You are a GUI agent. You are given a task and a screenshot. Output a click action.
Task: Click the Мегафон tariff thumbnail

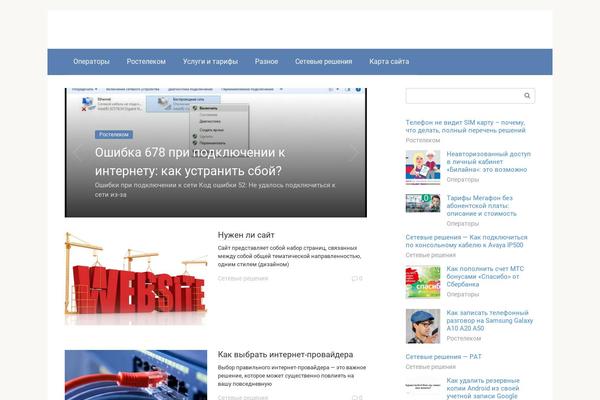[x=423, y=203]
